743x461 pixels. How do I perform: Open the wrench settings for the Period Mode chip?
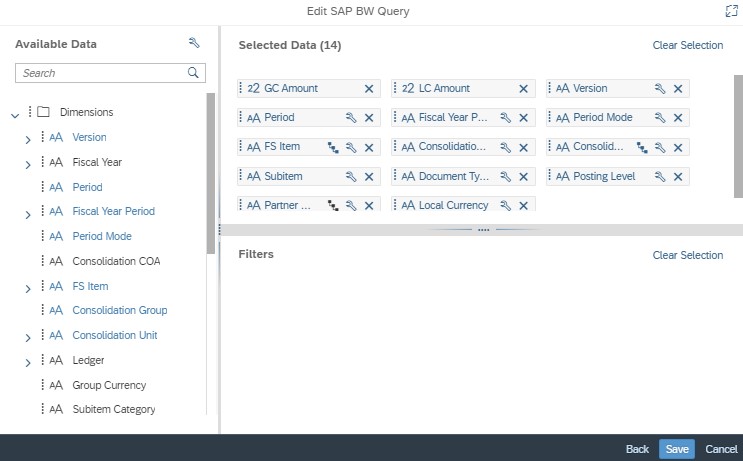tap(660, 118)
